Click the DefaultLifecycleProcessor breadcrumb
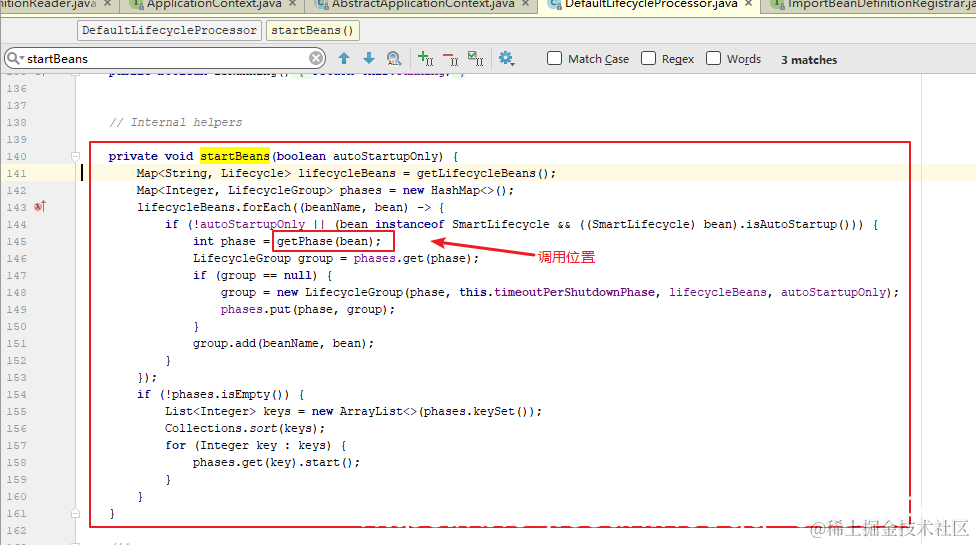The image size is (976, 545). (x=169, y=30)
